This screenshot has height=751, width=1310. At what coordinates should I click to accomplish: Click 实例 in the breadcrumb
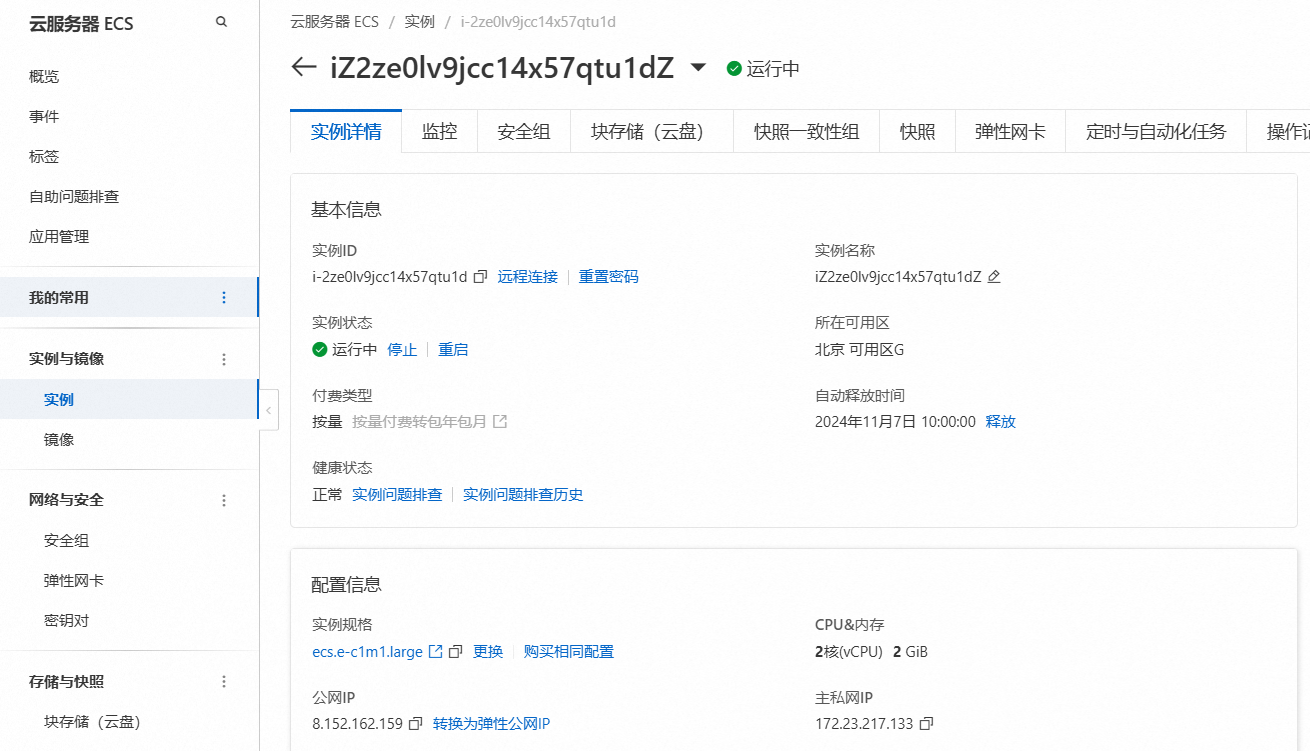tap(420, 22)
